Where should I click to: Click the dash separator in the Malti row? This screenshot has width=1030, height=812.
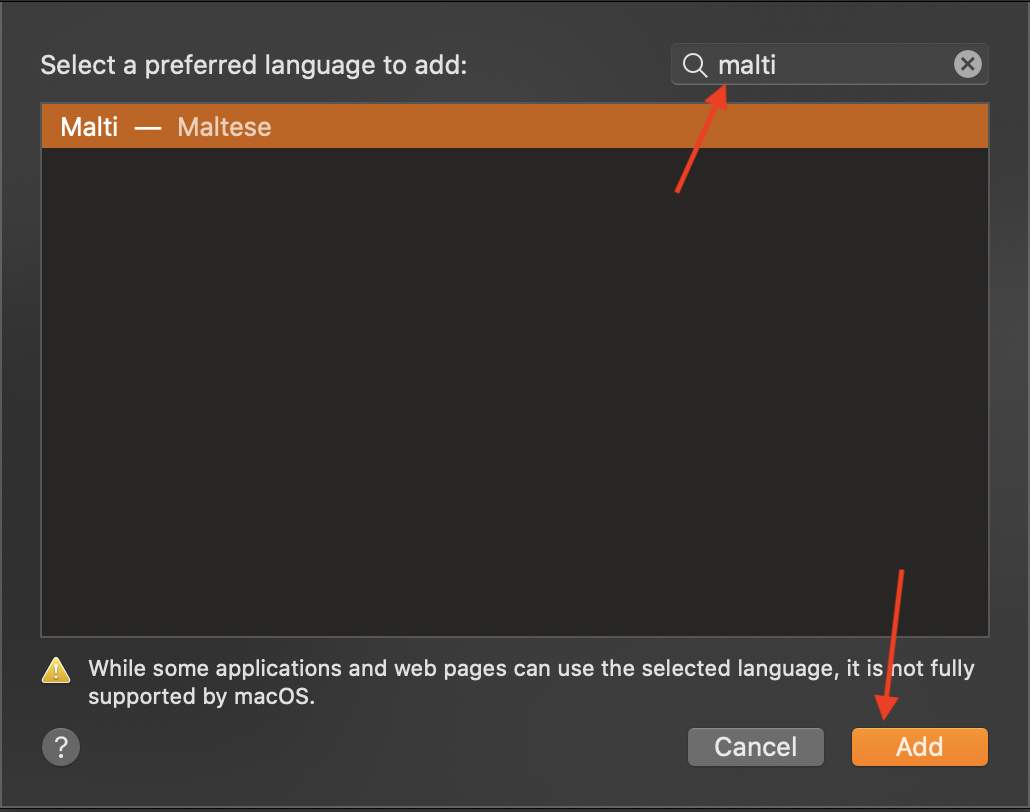coord(148,128)
